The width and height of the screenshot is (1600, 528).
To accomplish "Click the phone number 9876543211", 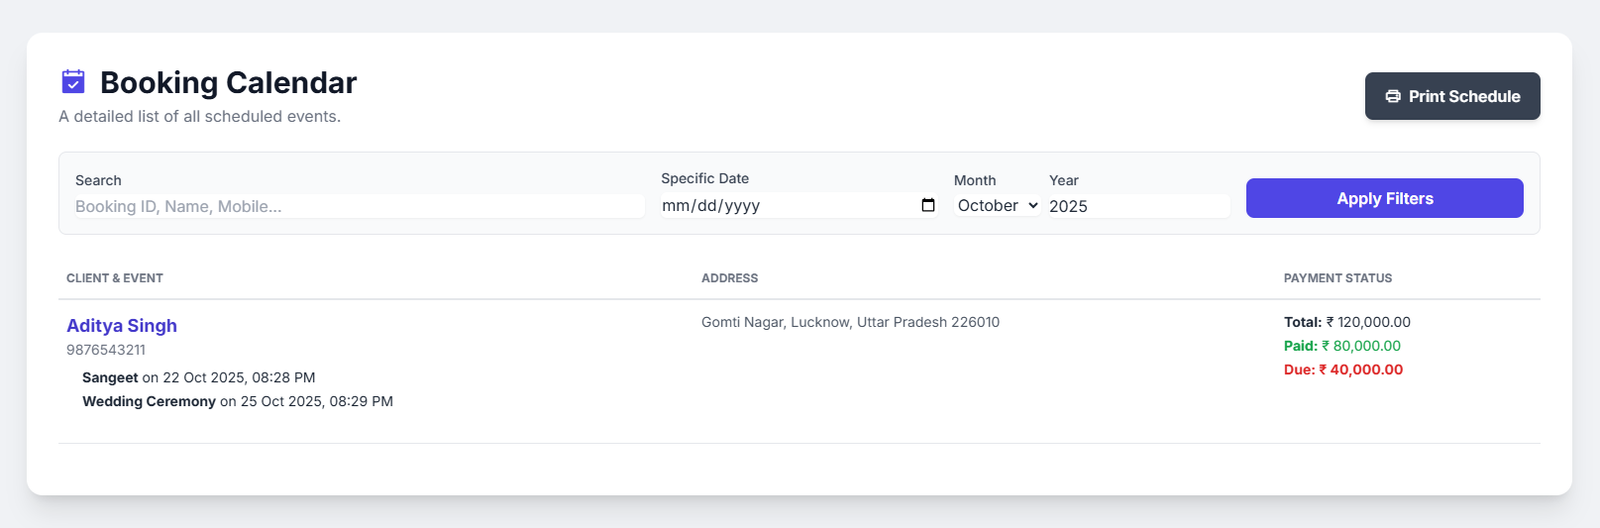I will [106, 350].
